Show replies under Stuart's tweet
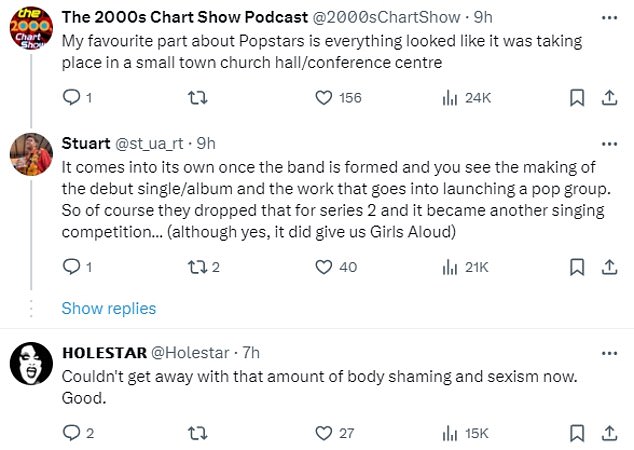The height and width of the screenshot is (450, 634). (x=109, y=308)
